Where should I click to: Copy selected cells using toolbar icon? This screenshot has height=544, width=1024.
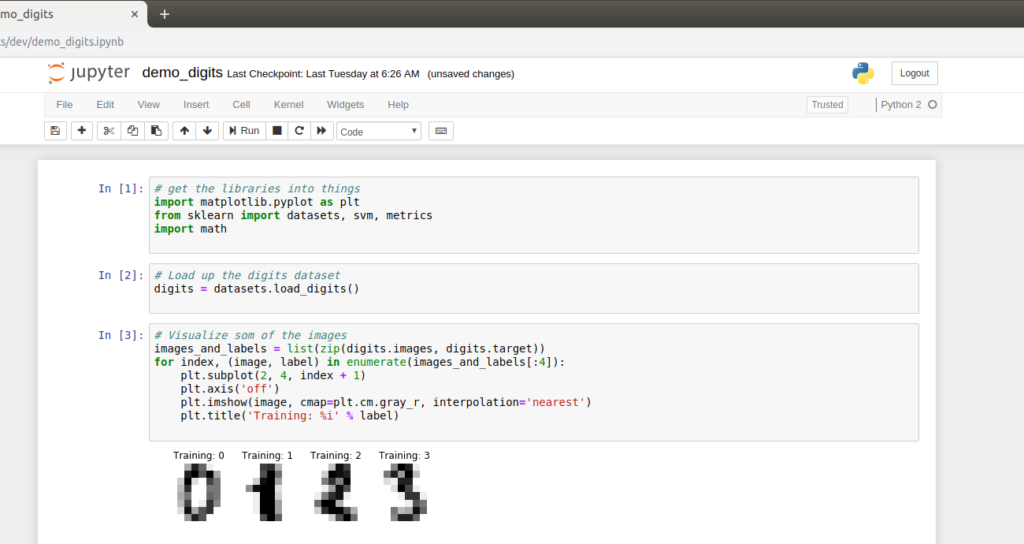(132, 131)
